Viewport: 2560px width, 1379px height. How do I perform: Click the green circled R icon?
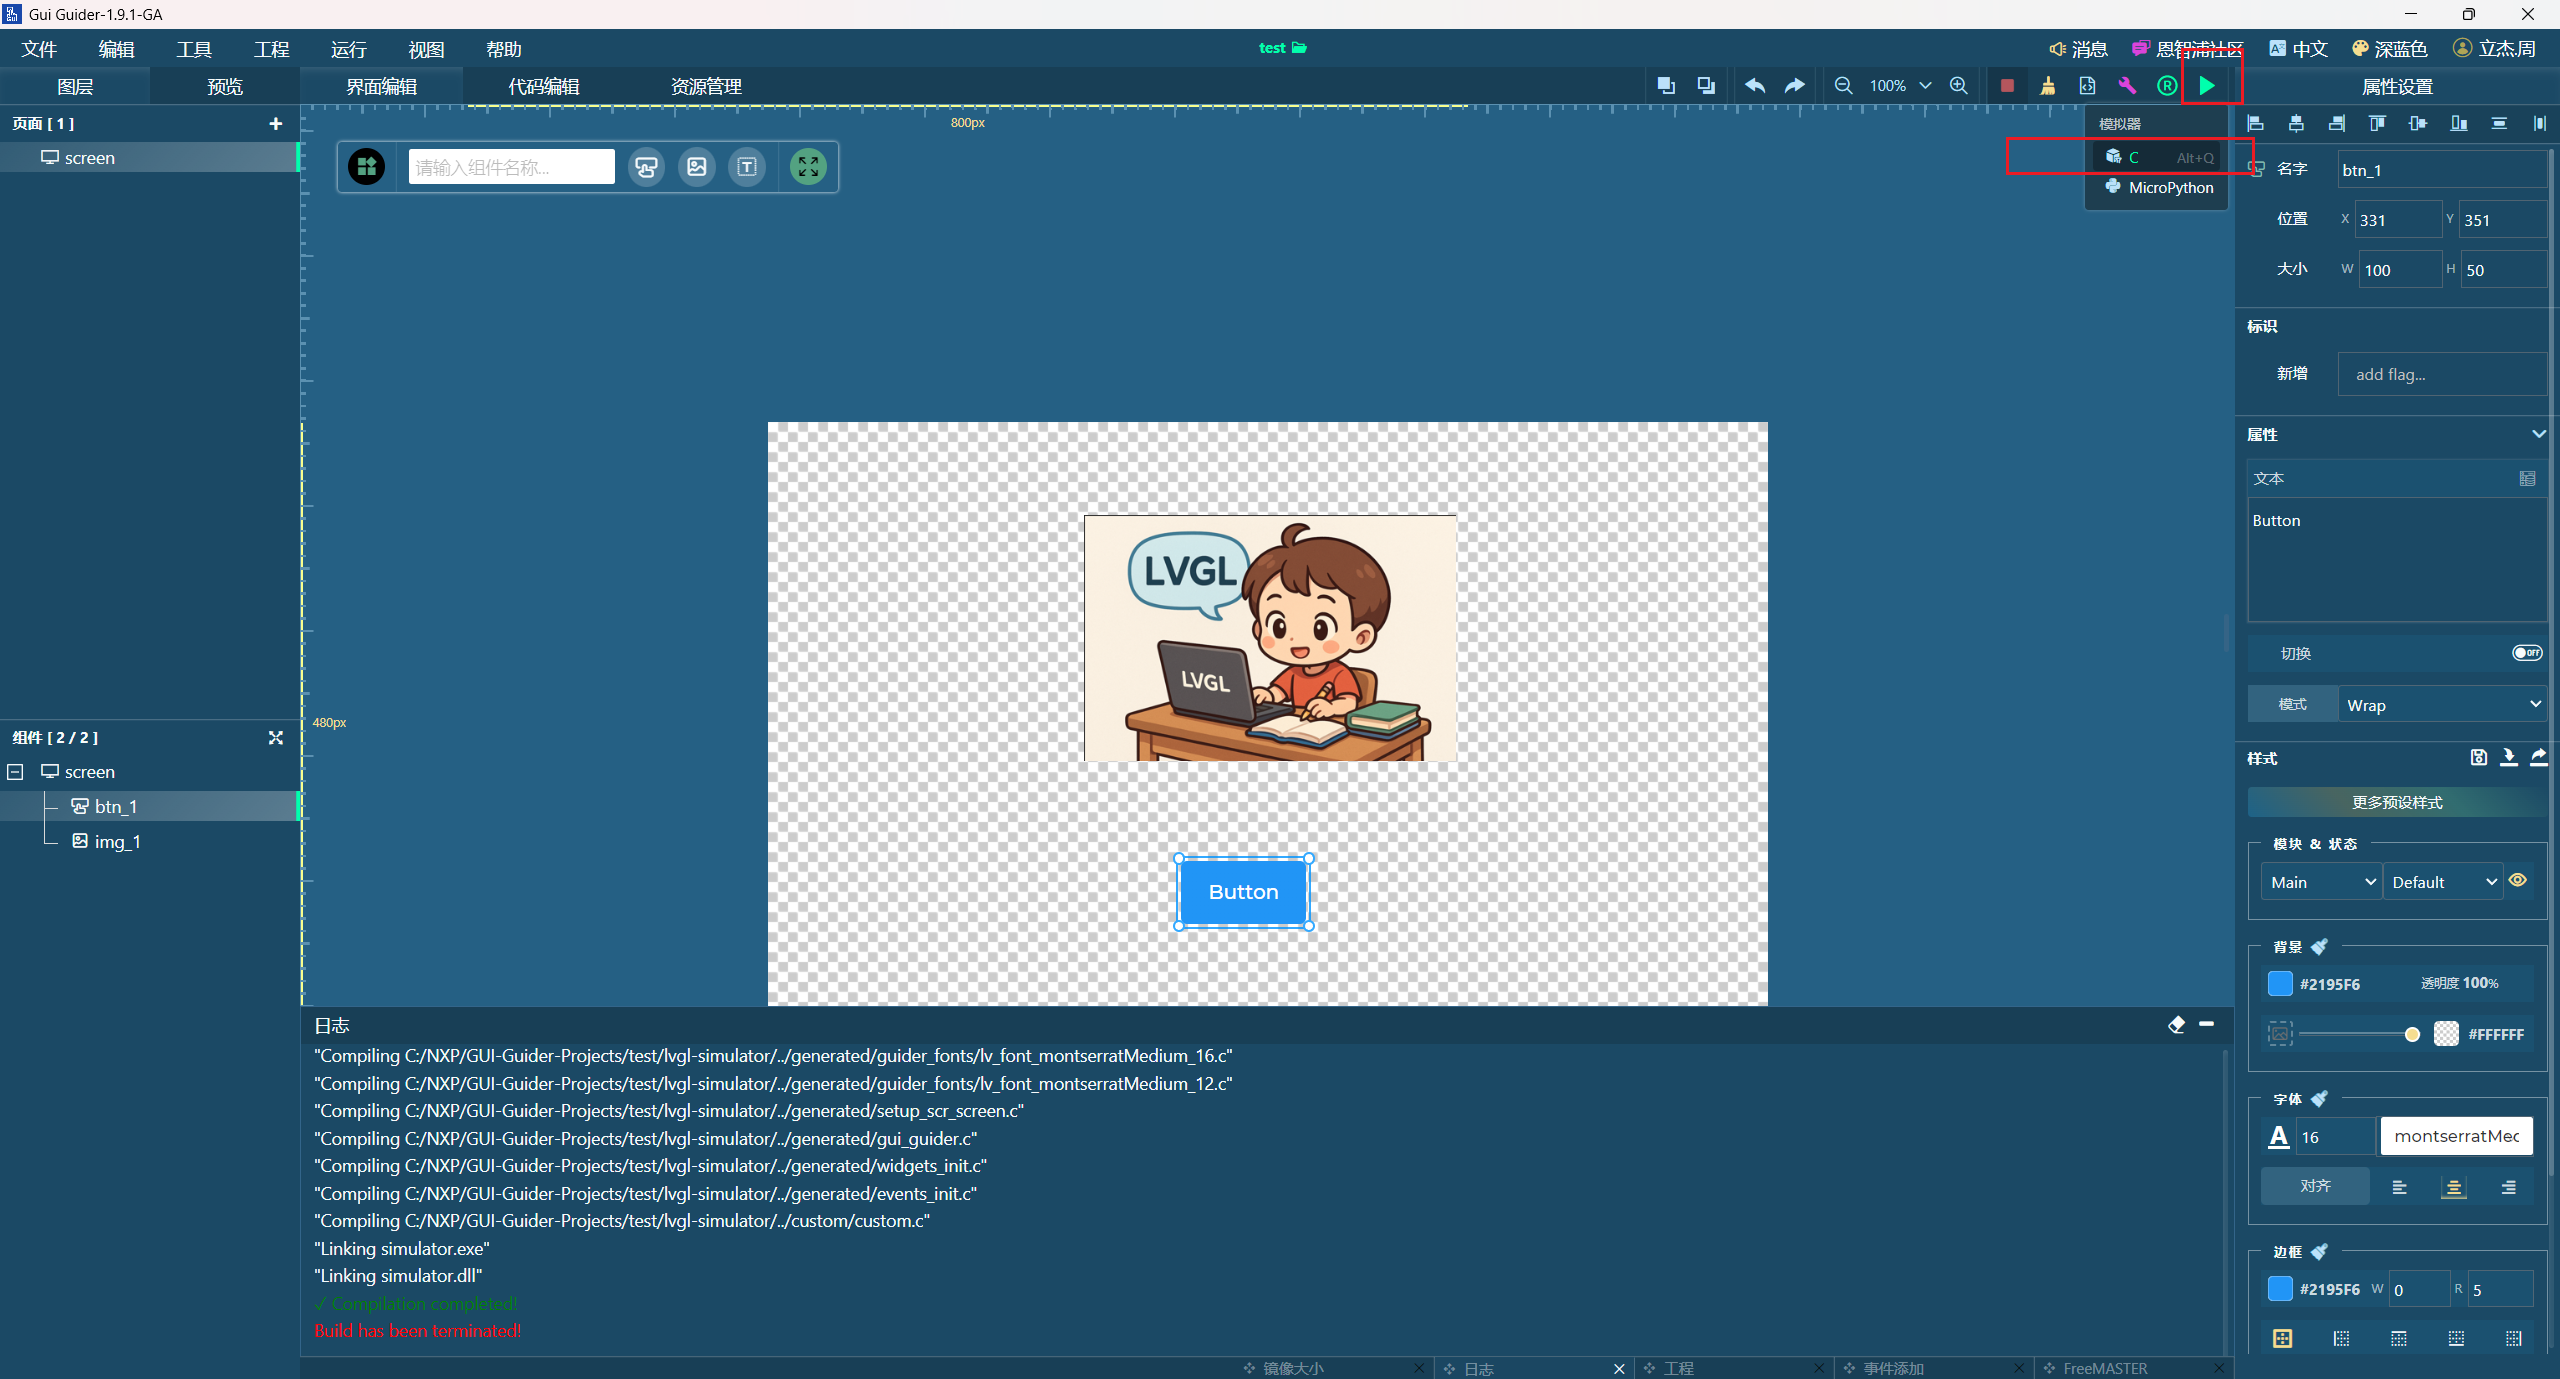point(2167,86)
